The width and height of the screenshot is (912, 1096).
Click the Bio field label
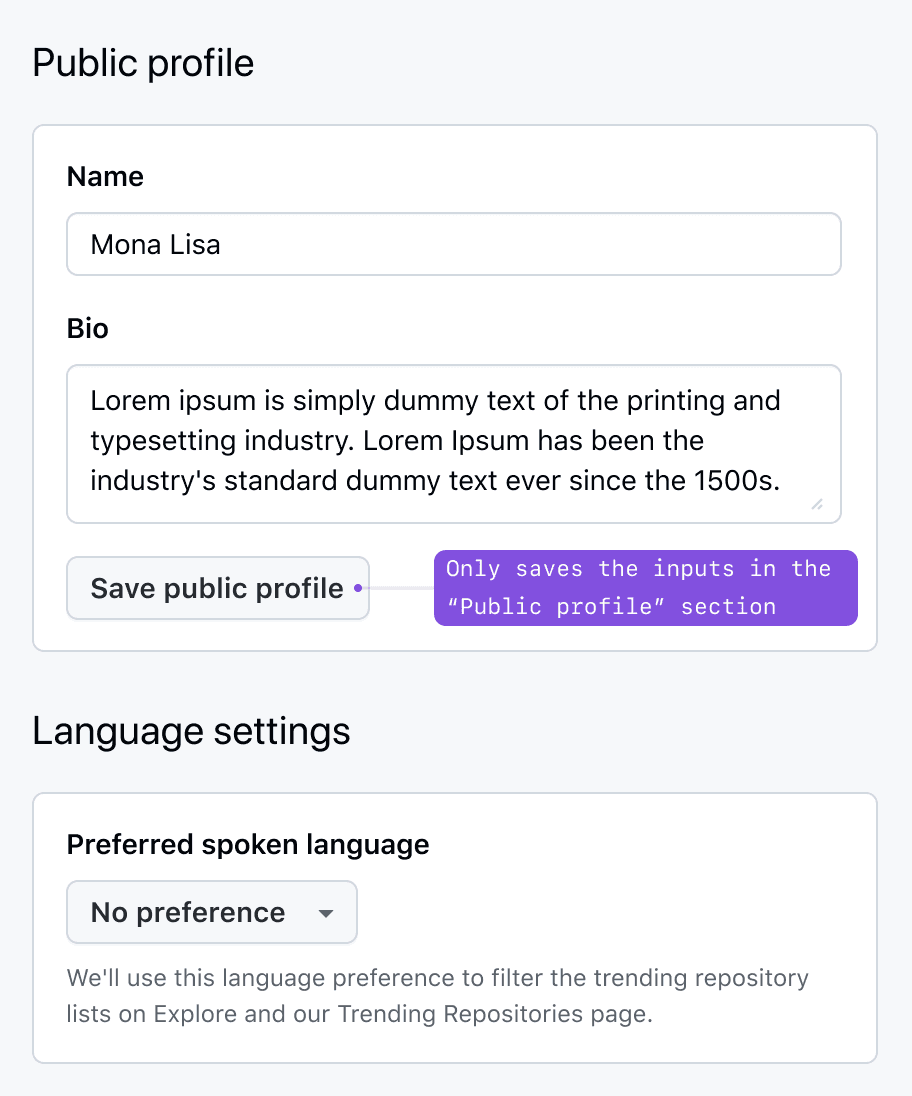click(87, 329)
